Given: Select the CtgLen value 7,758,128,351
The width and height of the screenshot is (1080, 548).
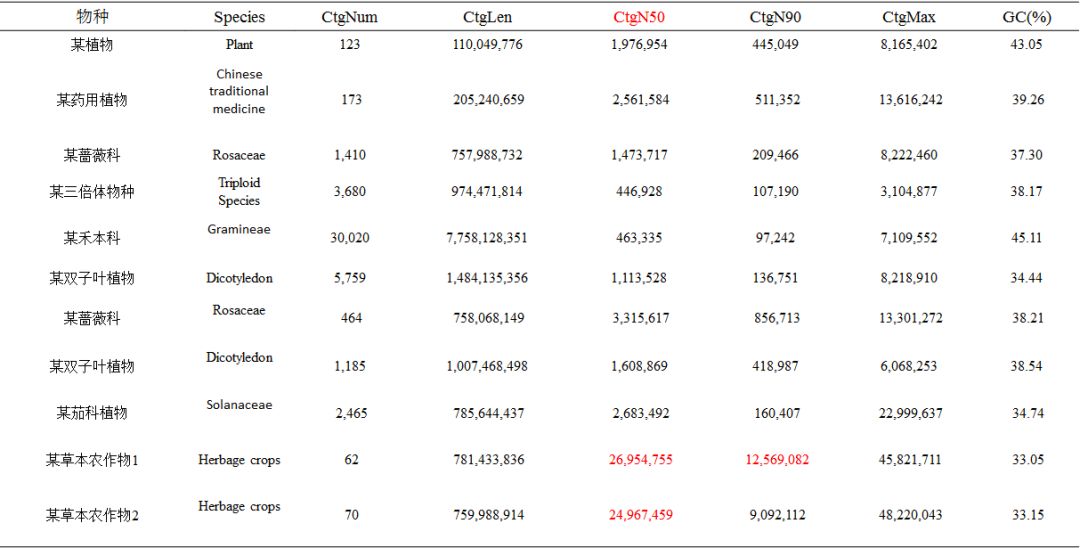Looking at the screenshot, I should coord(487,237).
